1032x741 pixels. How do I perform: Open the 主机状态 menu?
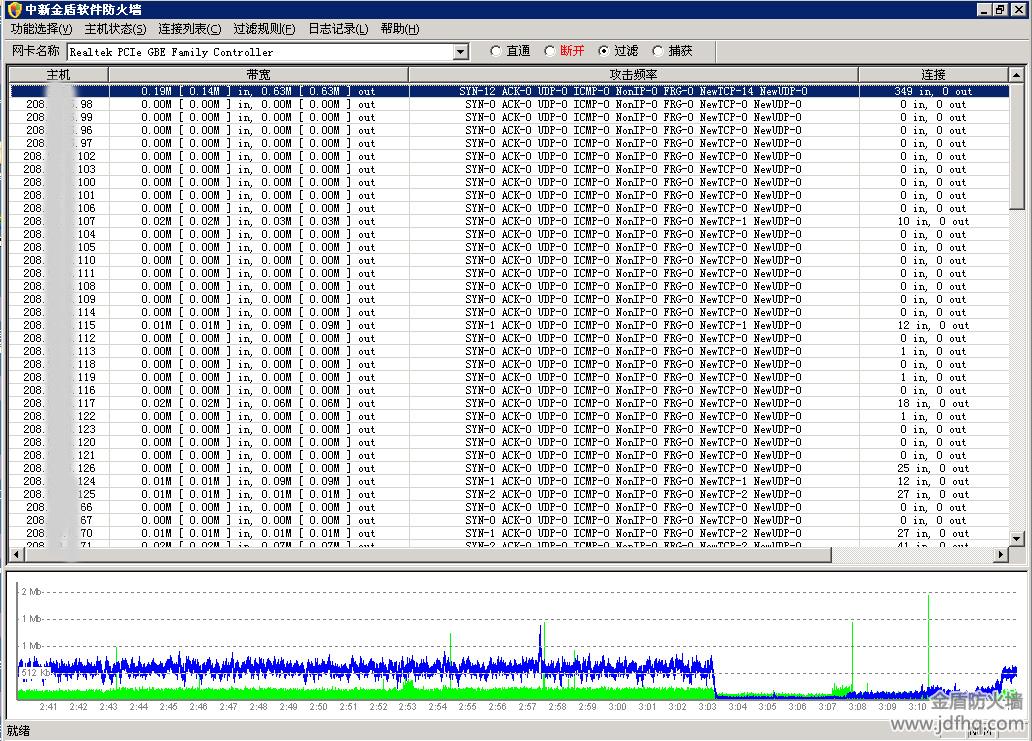click(x=115, y=29)
